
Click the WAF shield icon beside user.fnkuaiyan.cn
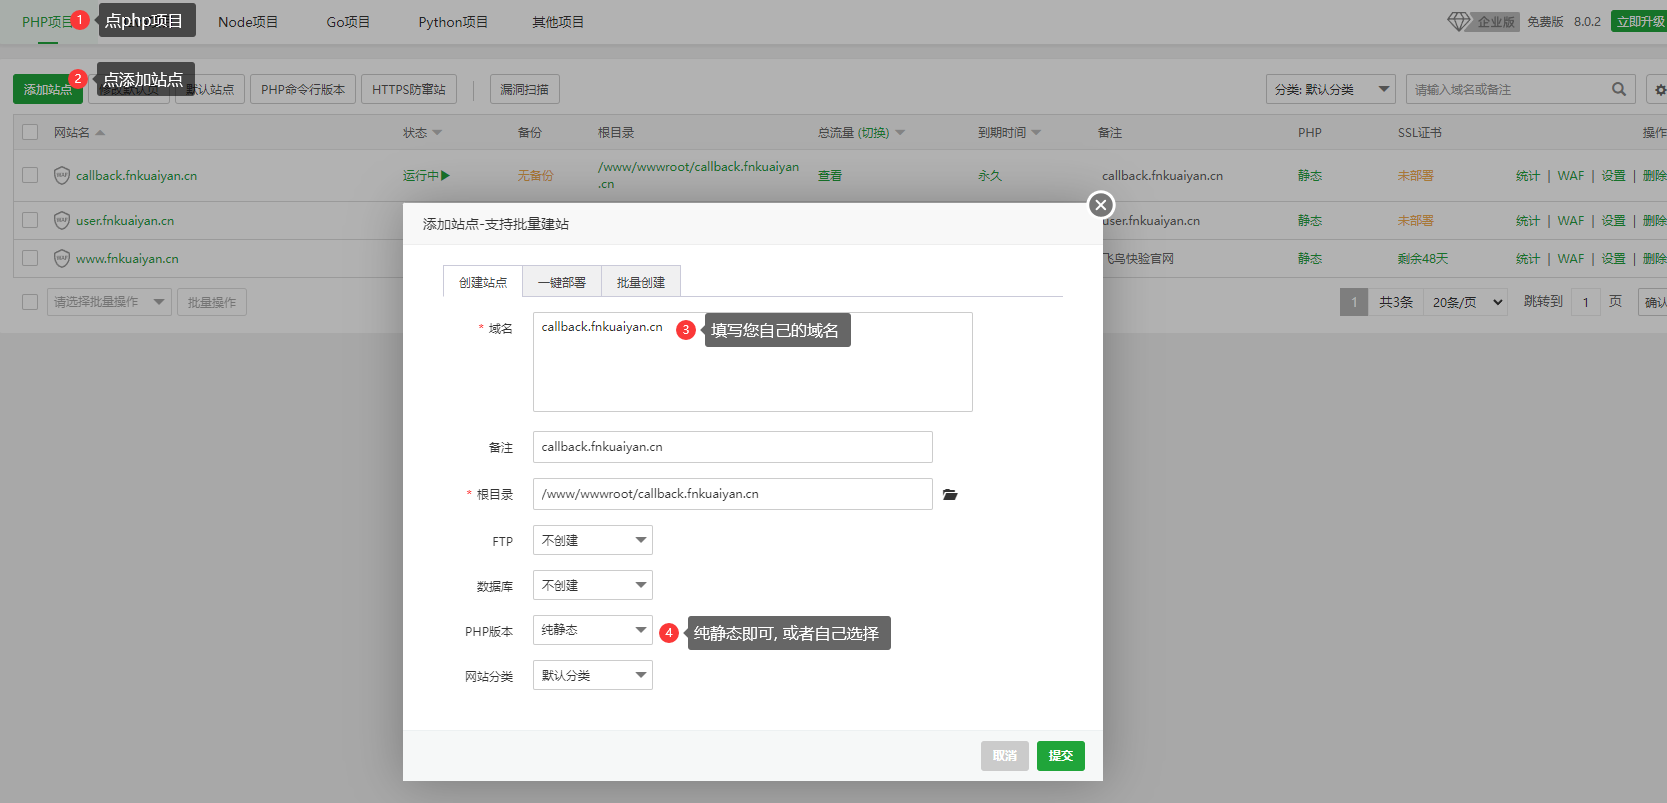point(62,221)
